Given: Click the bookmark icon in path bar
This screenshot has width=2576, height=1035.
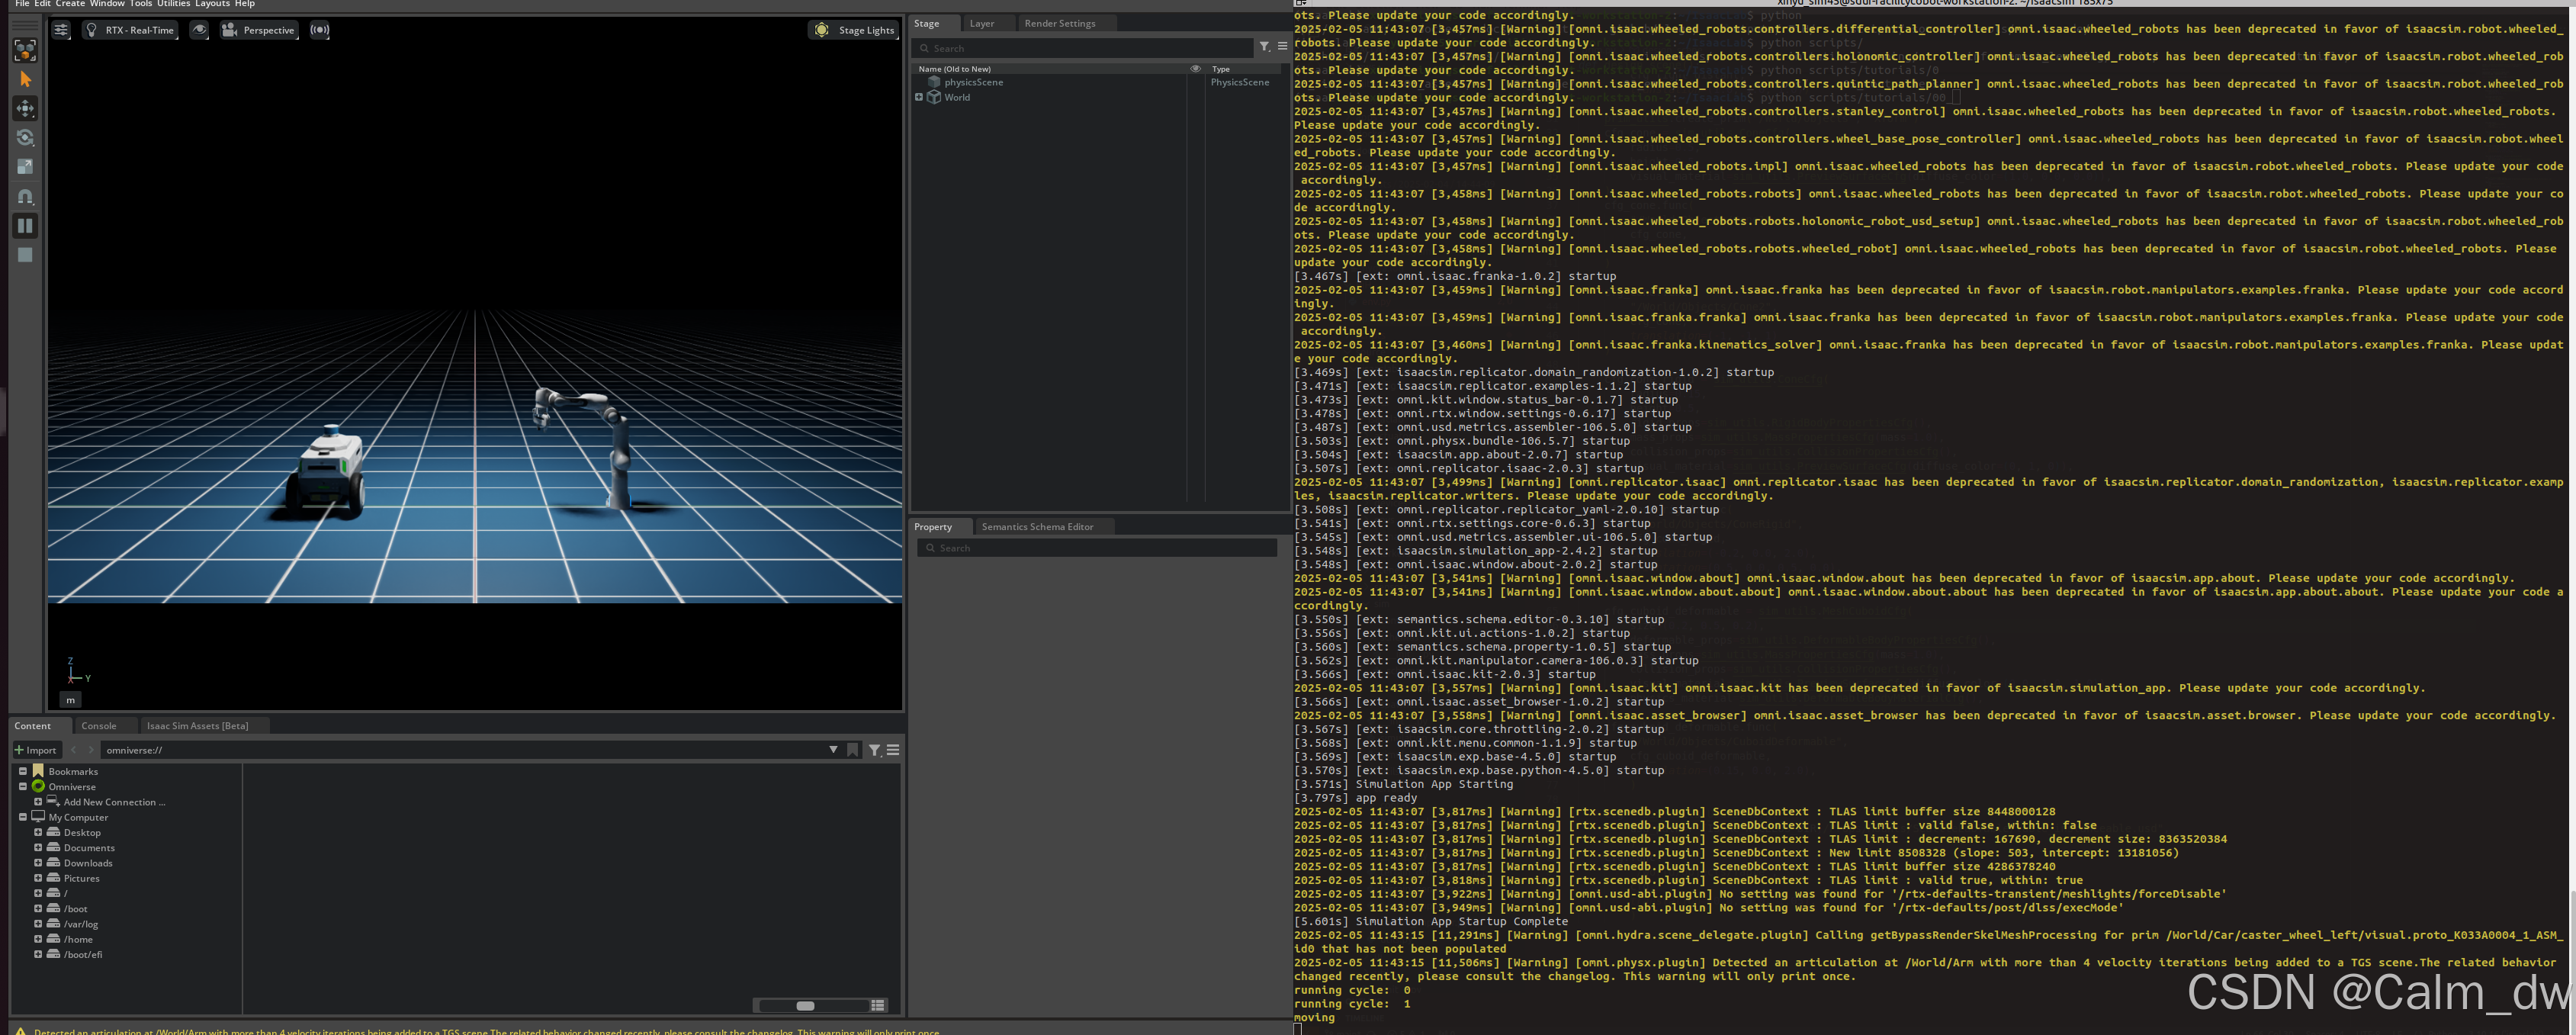Looking at the screenshot, I should coord(852,750).
